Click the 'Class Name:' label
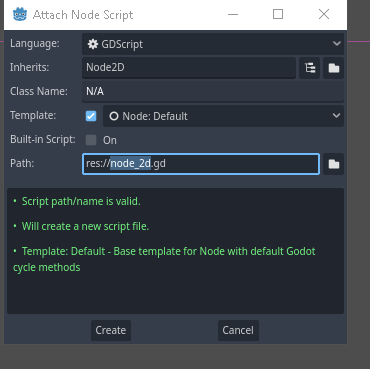Viewport: 370px width, 369px height. (39, 91)
